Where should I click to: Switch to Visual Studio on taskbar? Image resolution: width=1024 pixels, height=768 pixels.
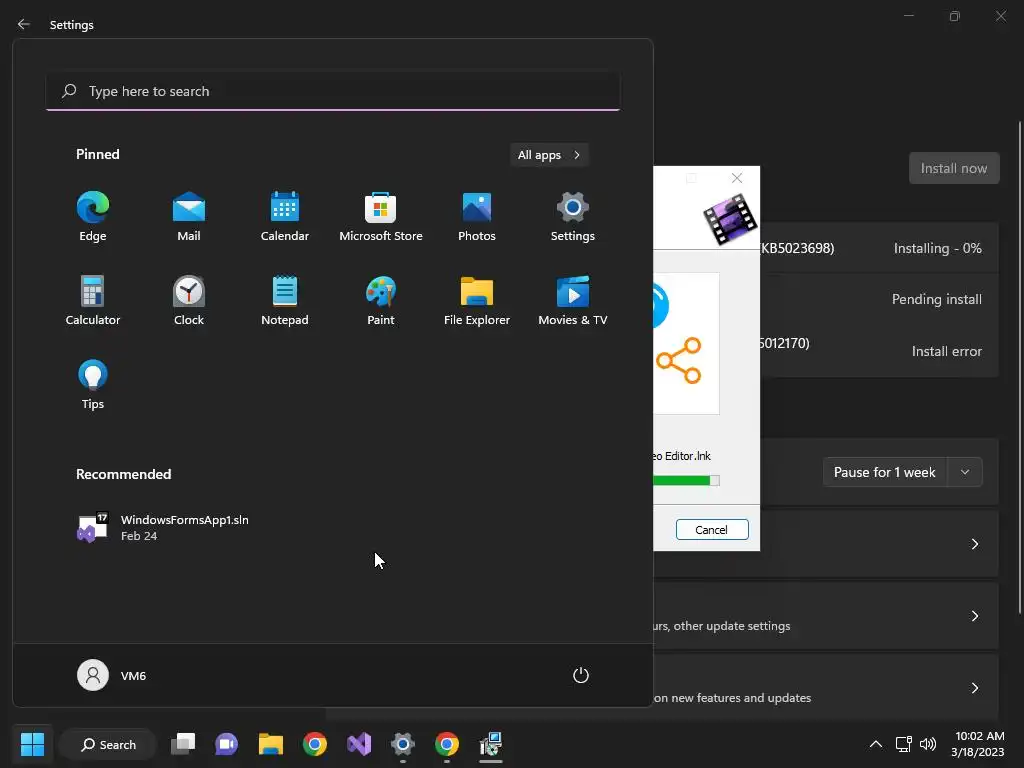[x=359, y=744]
